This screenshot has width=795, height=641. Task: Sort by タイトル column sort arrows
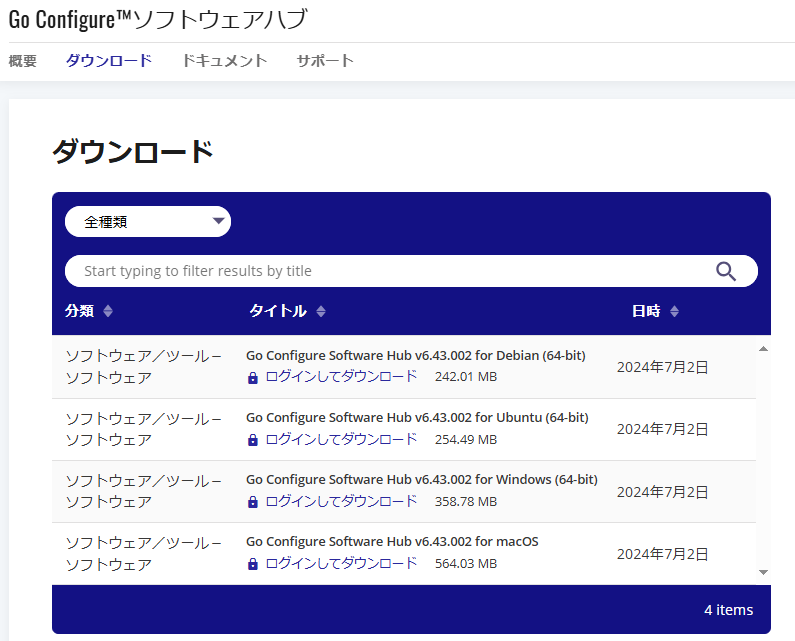321,311
